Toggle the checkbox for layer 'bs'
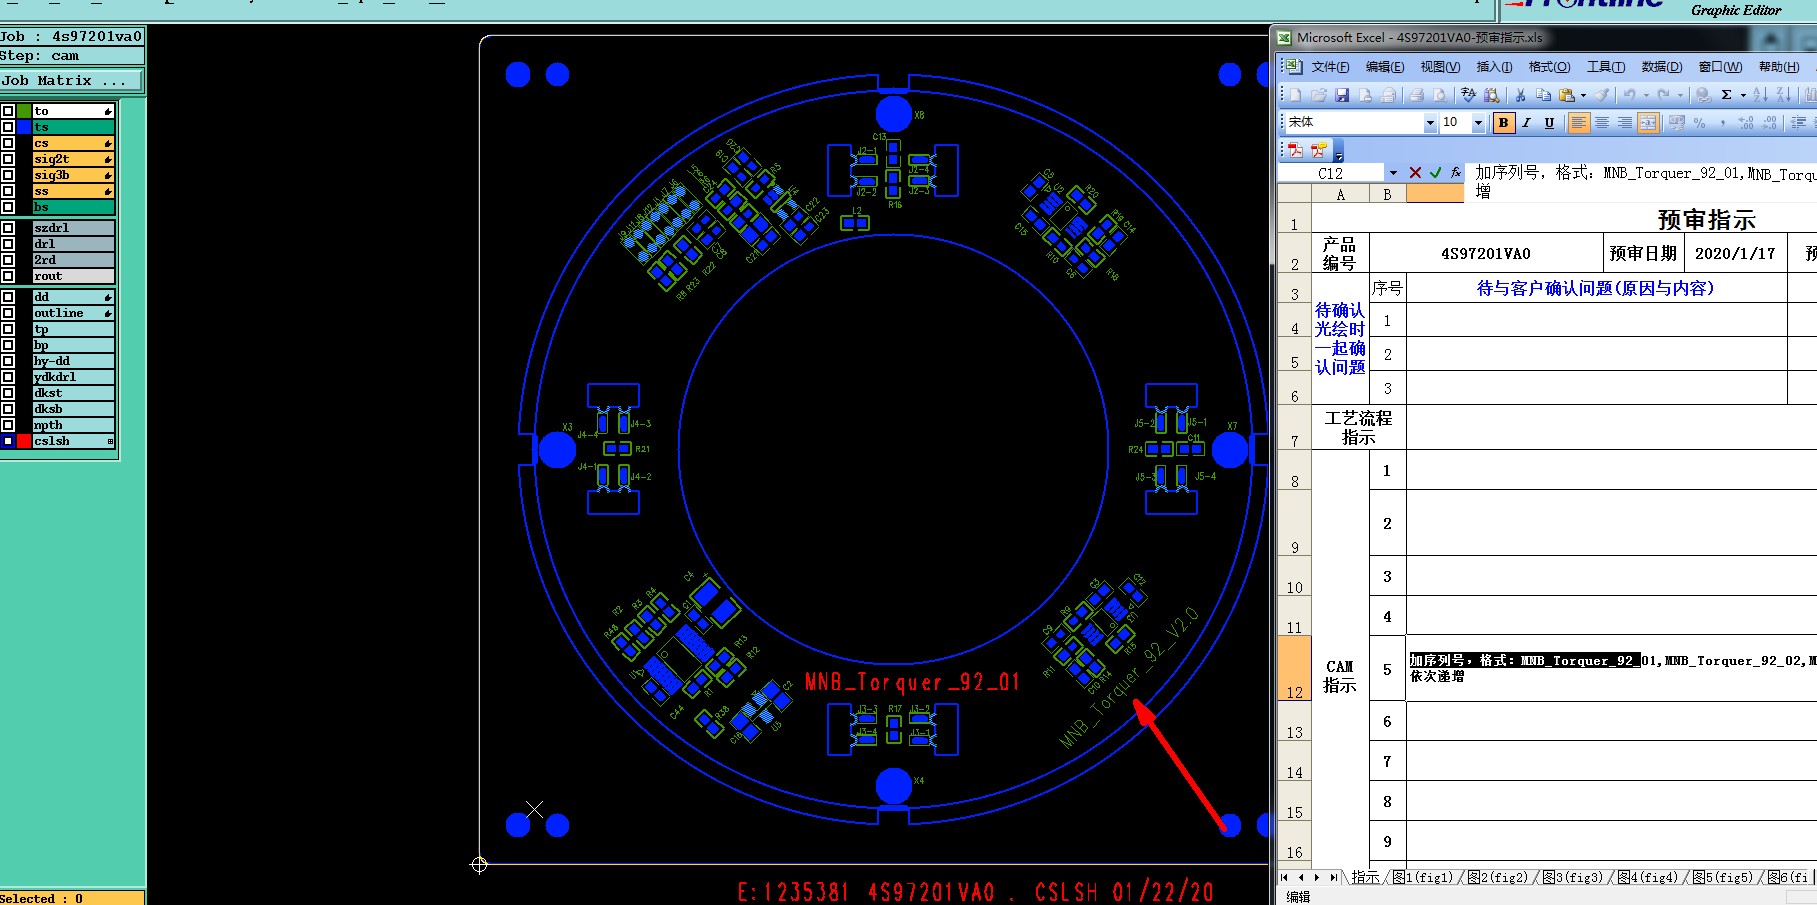 point(7,207)
